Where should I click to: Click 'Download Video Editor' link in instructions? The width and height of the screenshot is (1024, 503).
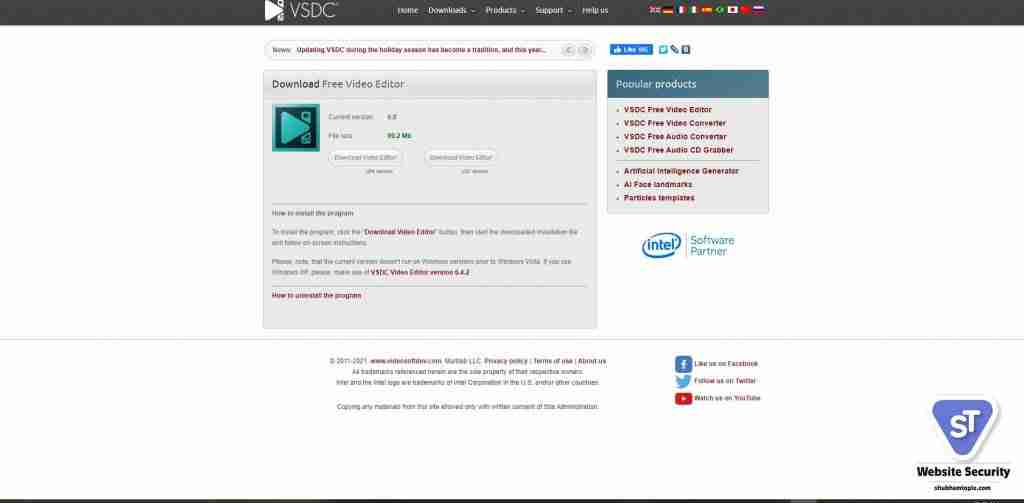pyautogui.click(x=400, y=232)
